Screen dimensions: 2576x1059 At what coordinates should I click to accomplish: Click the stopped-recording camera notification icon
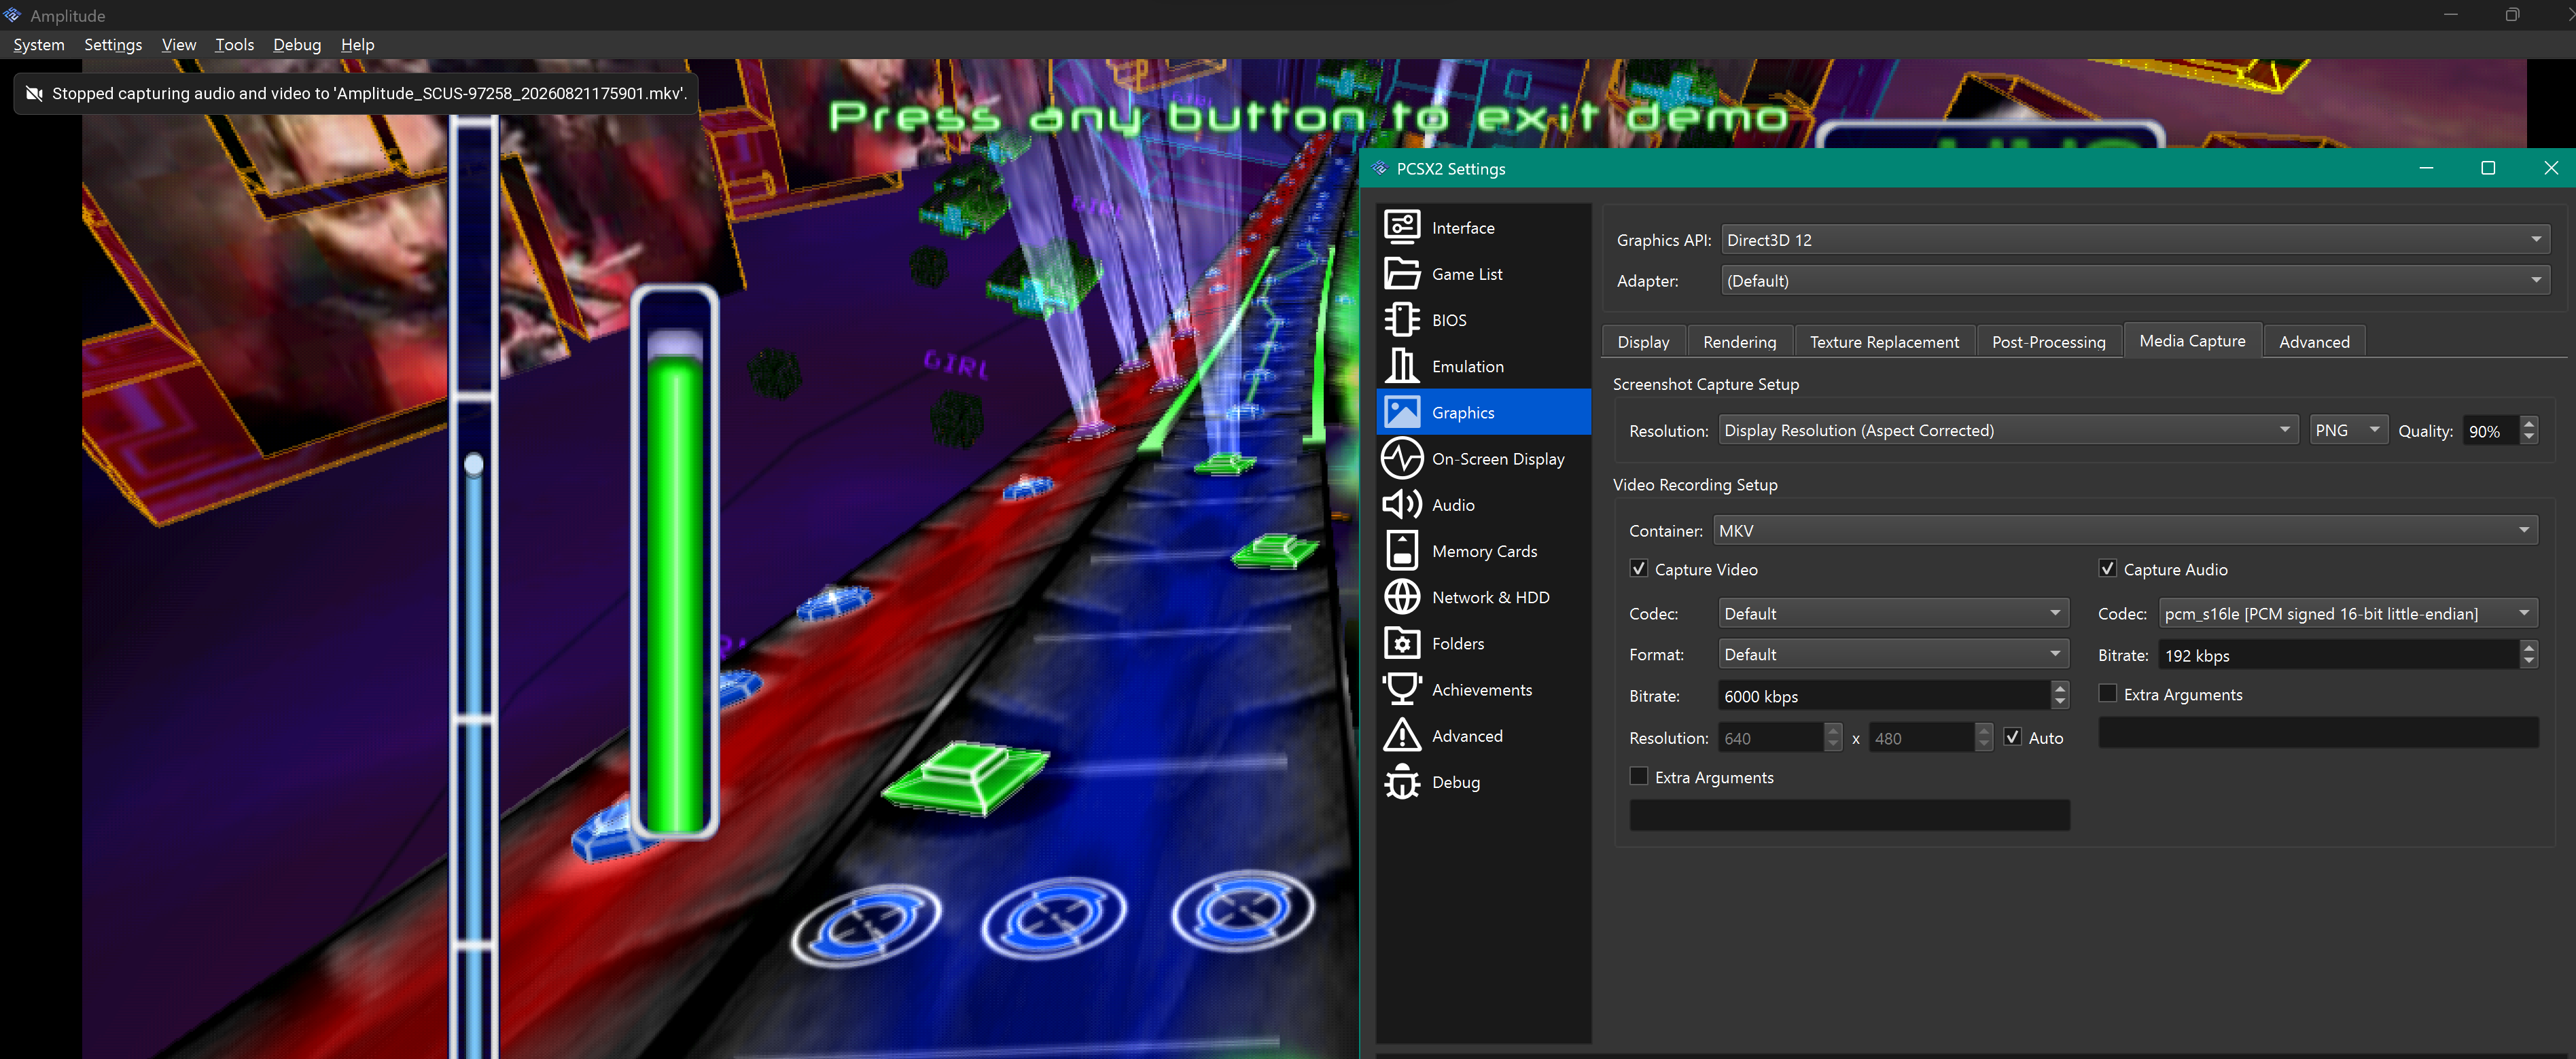point(34,93)
